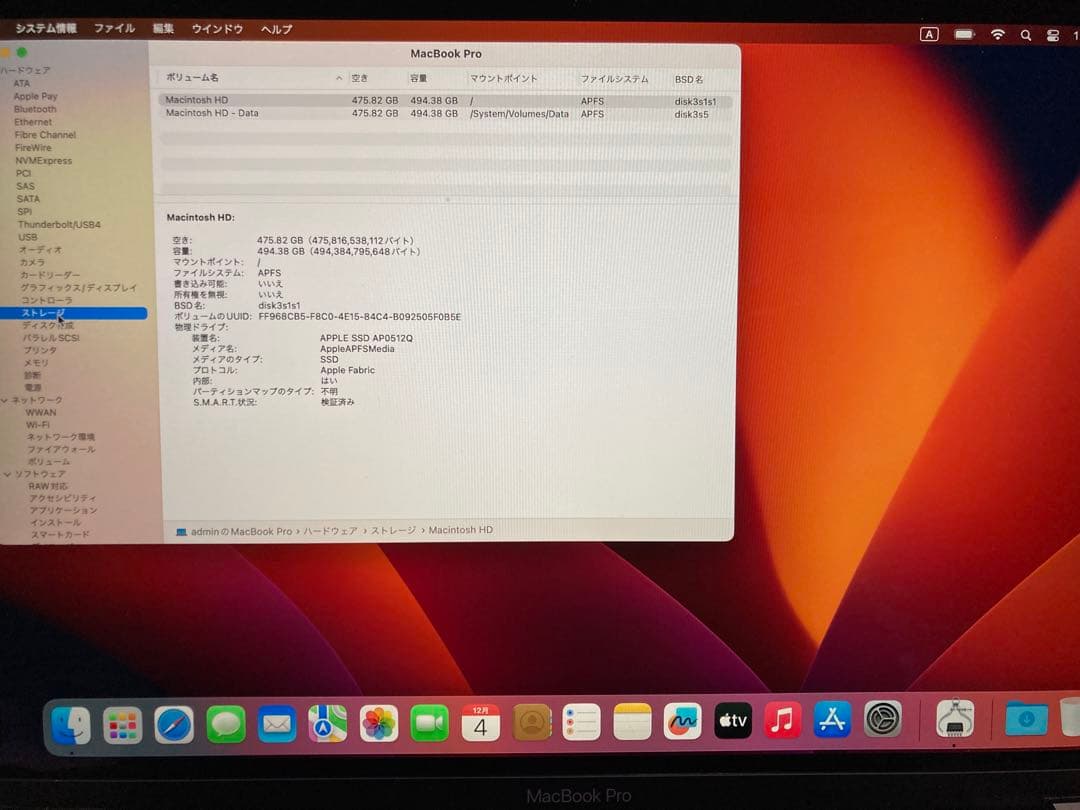Open the App Store from the Dock
This screenshot has width=1080, height=810.
coord(833,722)
